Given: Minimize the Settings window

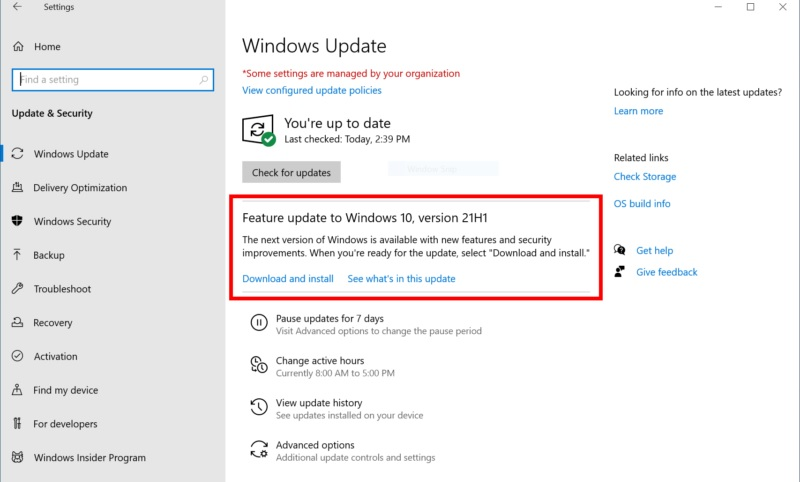Looking at the screenshot, I should click(718, 7).
